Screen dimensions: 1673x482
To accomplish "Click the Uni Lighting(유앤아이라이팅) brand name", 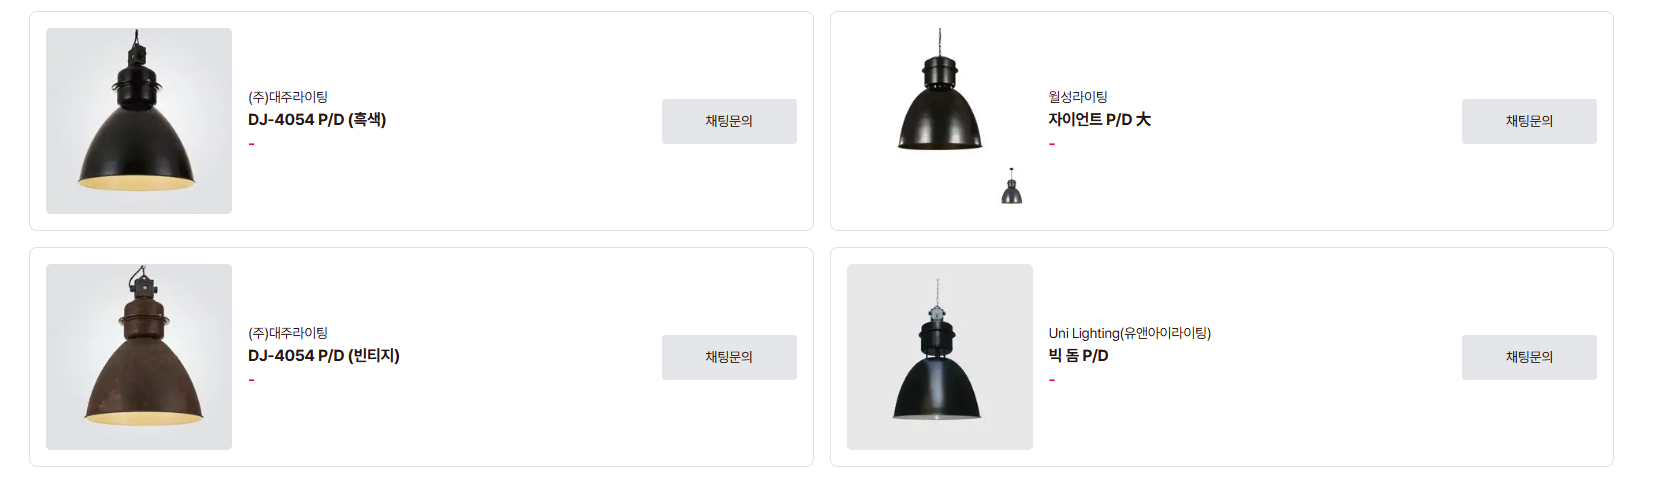I will (1129, 333).
